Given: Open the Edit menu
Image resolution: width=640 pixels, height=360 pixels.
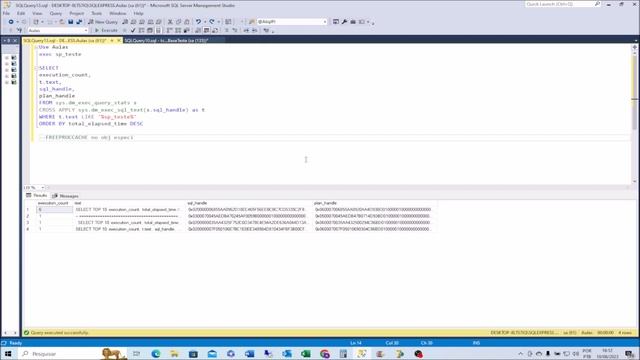Looking at the screenshot, I should (21, 13).
